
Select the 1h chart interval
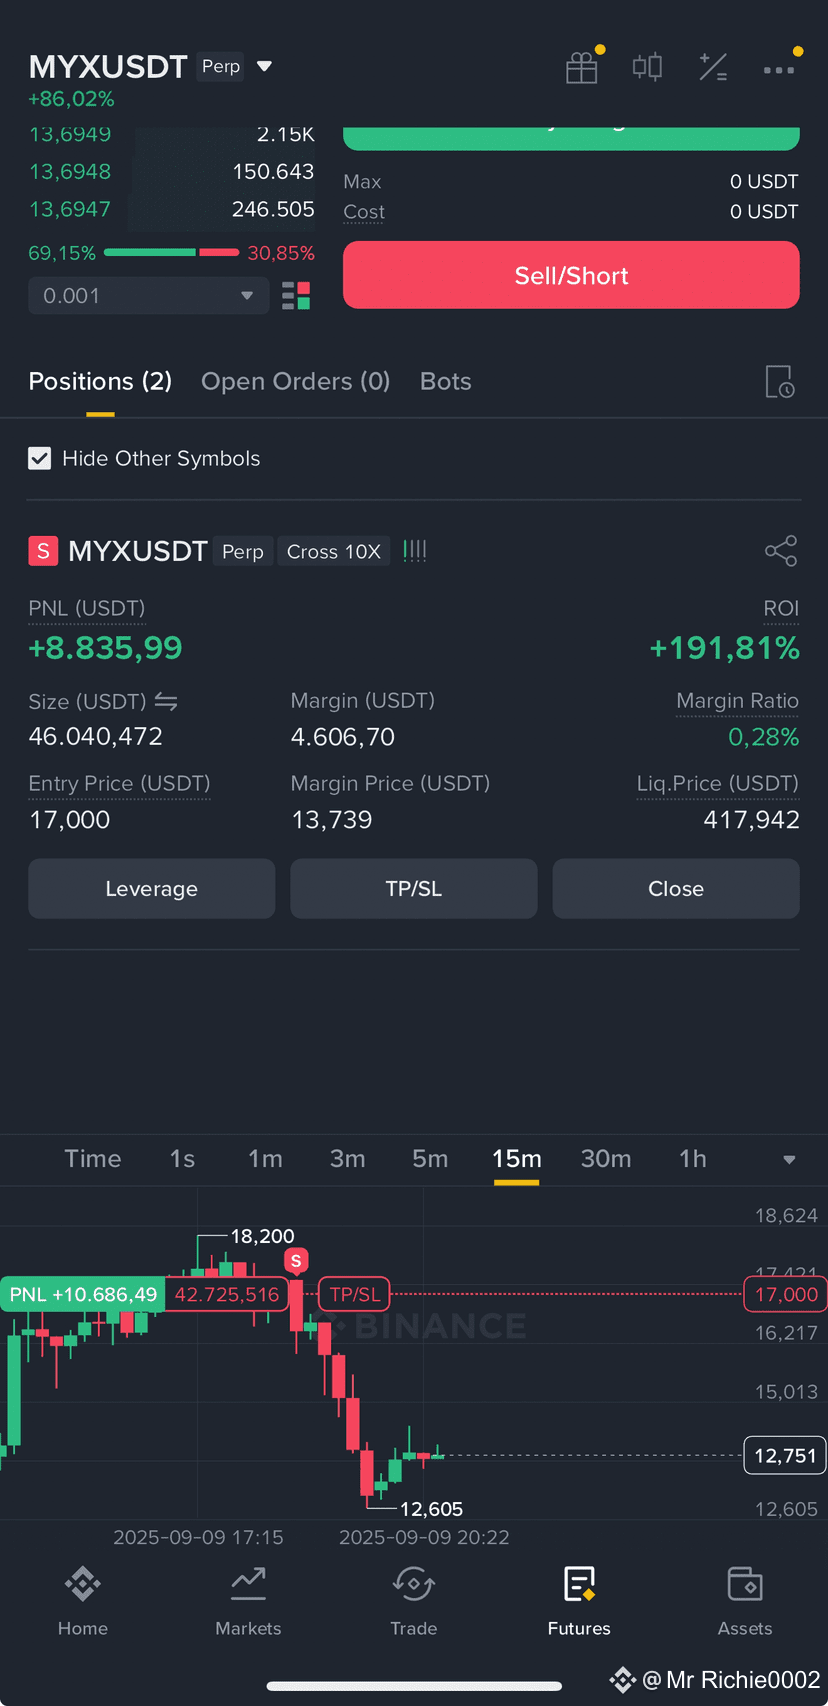tap(693, 1159)
